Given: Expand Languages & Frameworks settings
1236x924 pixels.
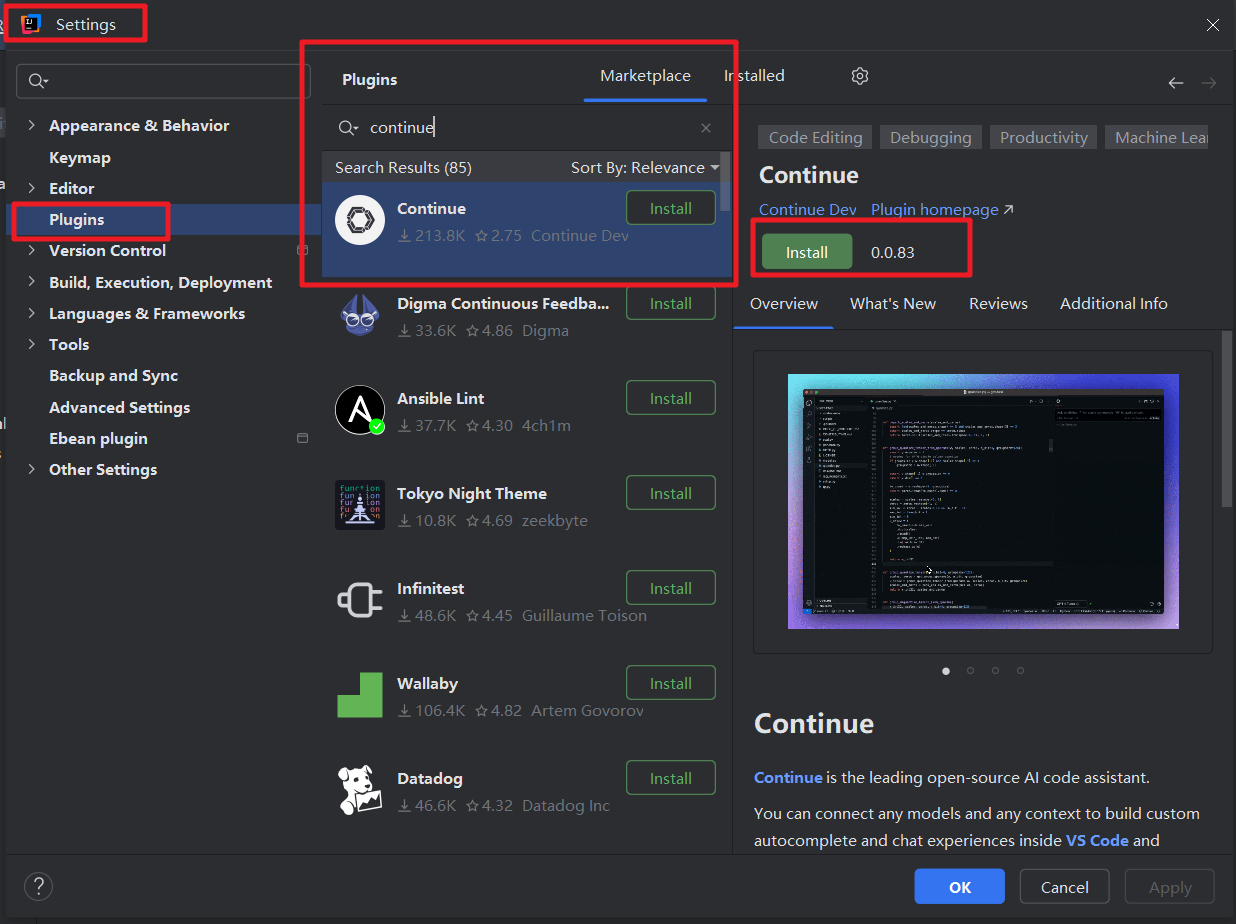Looking at the screenshot, I should click(31, 313).
